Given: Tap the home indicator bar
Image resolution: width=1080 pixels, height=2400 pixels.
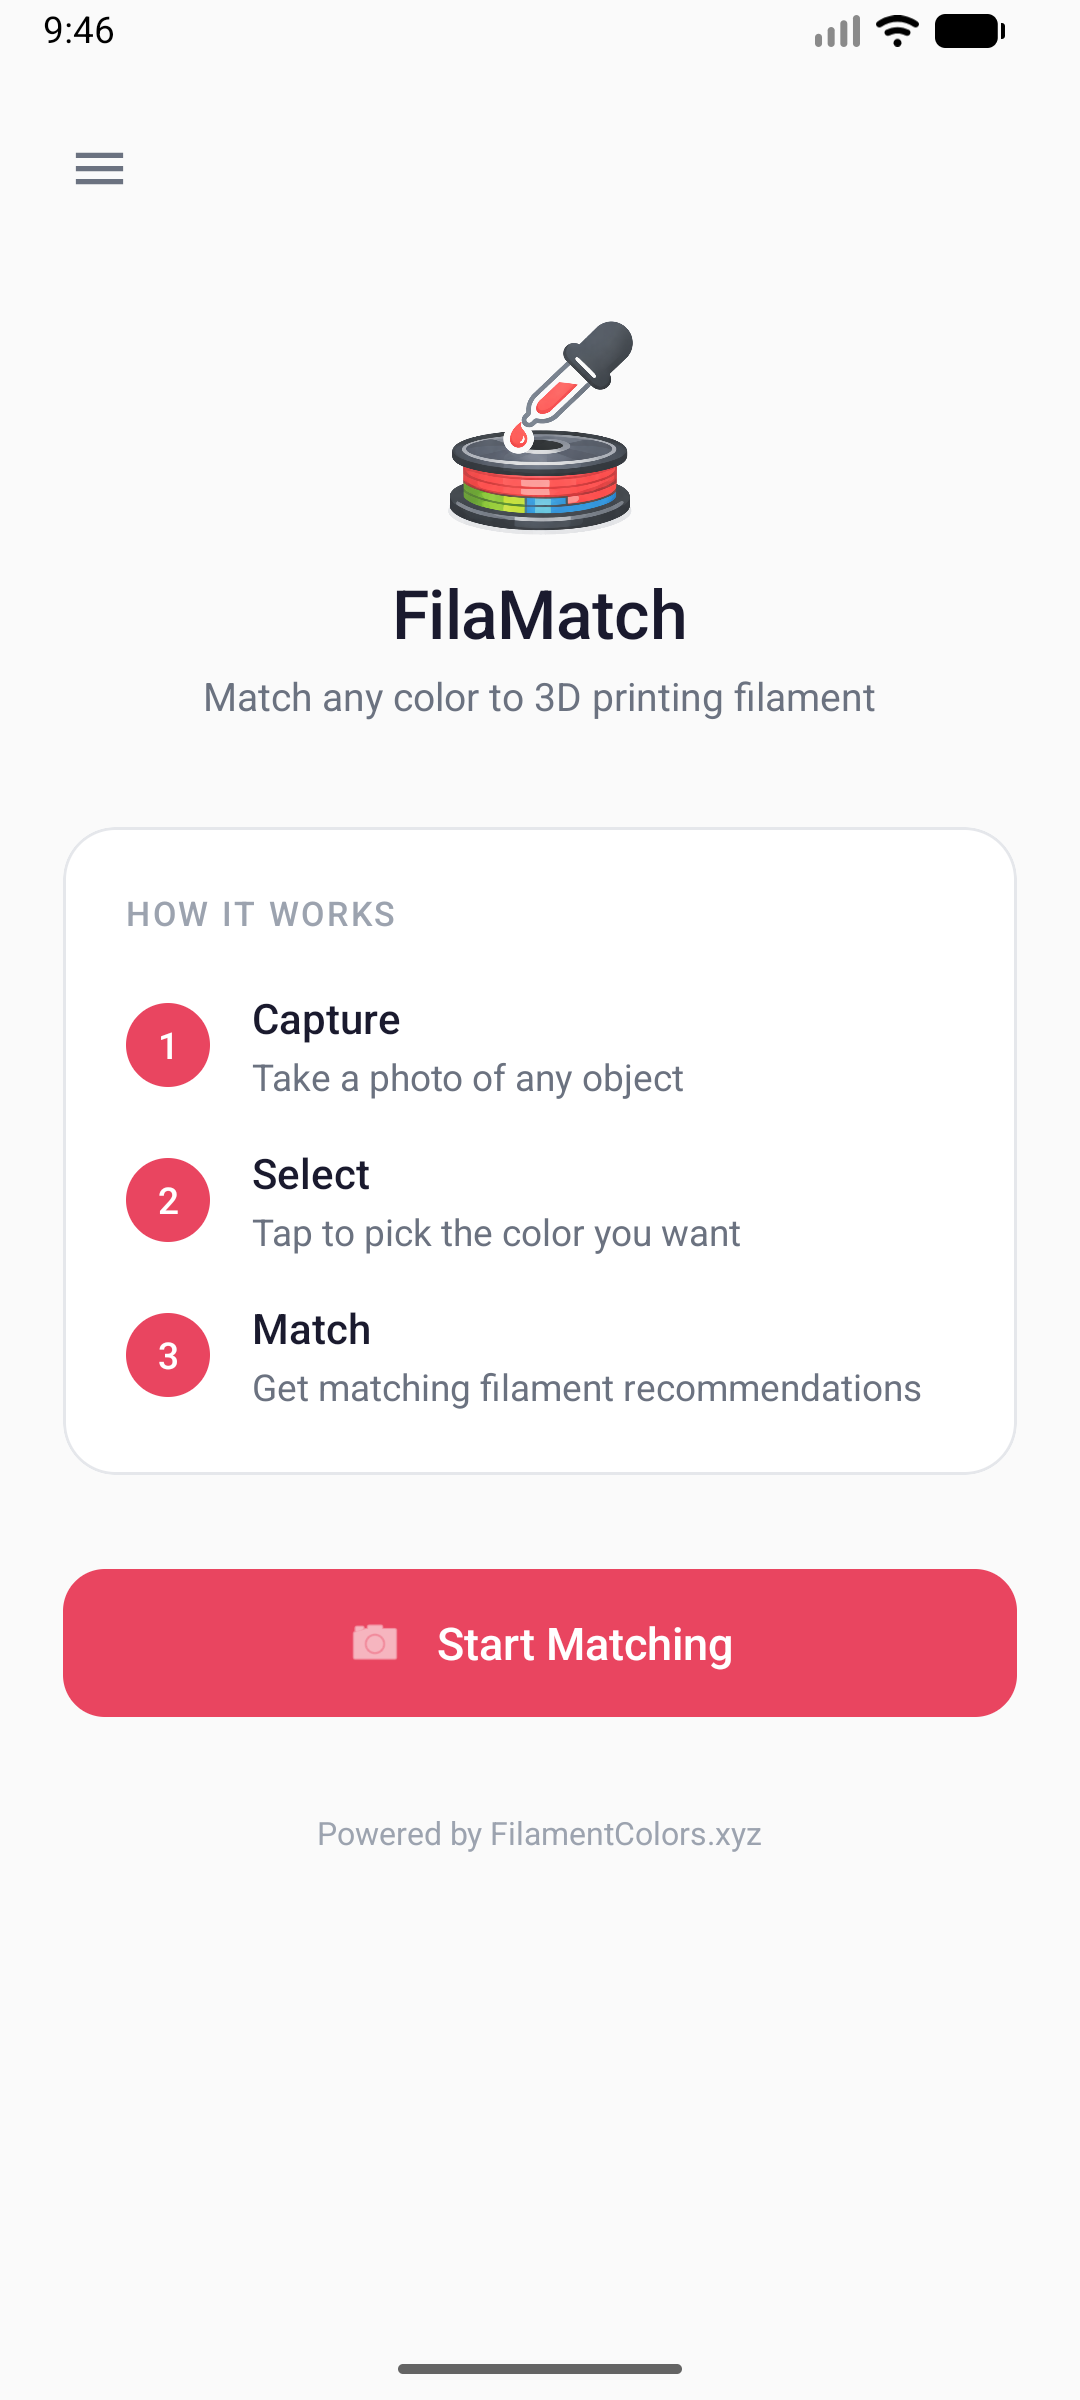Looking at the screenshot, I should [x=540, y=2367].
